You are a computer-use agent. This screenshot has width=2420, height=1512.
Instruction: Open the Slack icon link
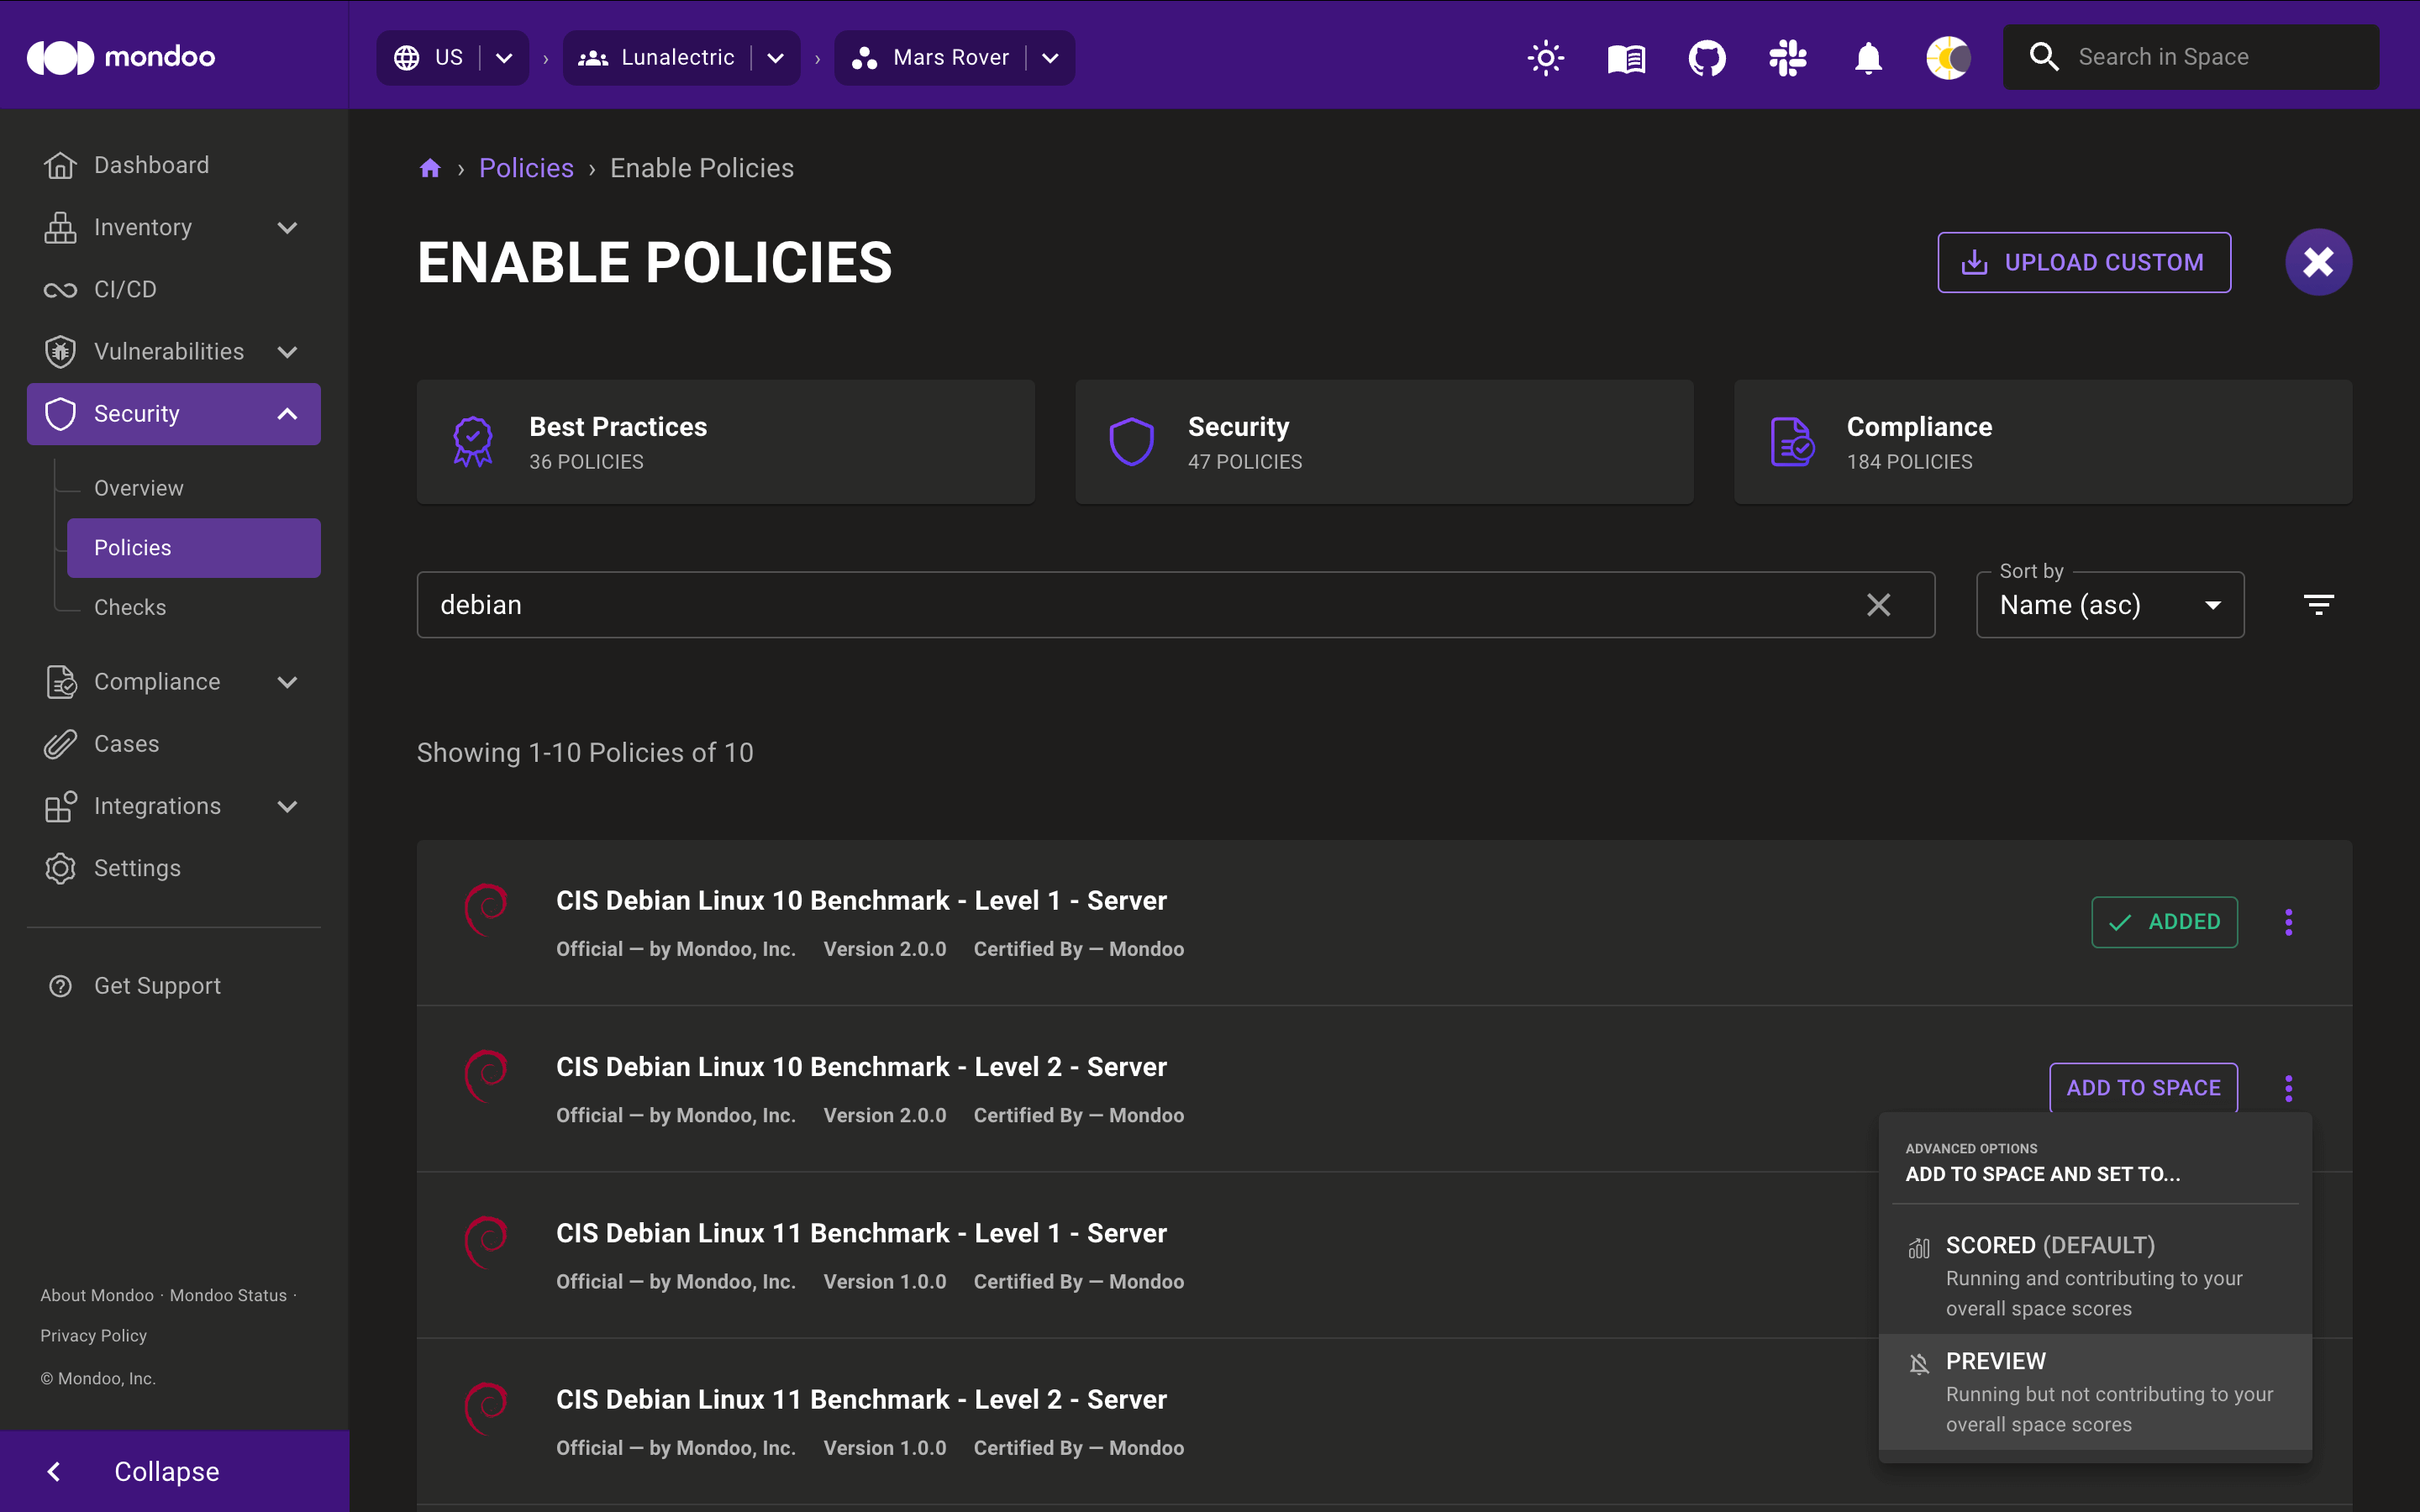1788,58
